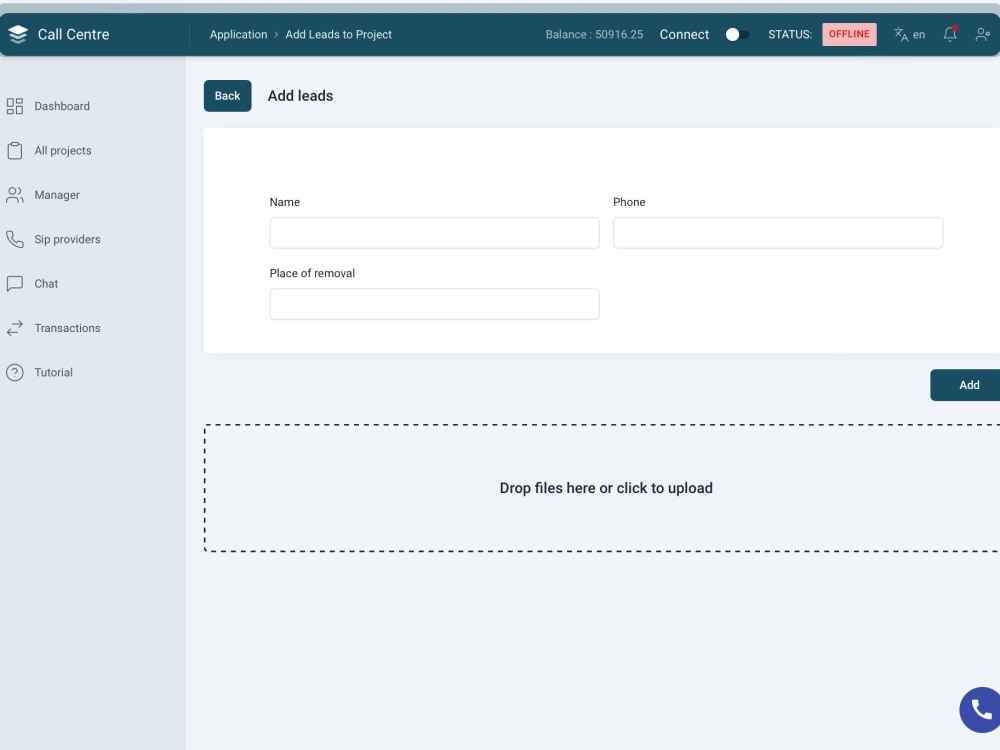Open Dashboard in the sidebar
The width and height of the screenshot is (1000, 750).
coord(62,106)
